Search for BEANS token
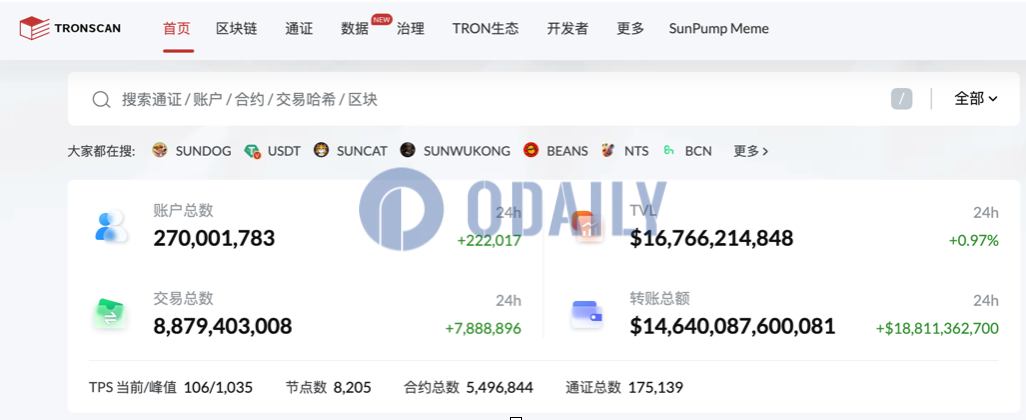Image resolution: width=1026 pixels, height=420 pixels. pyautogui.click(x=567, y=151)
